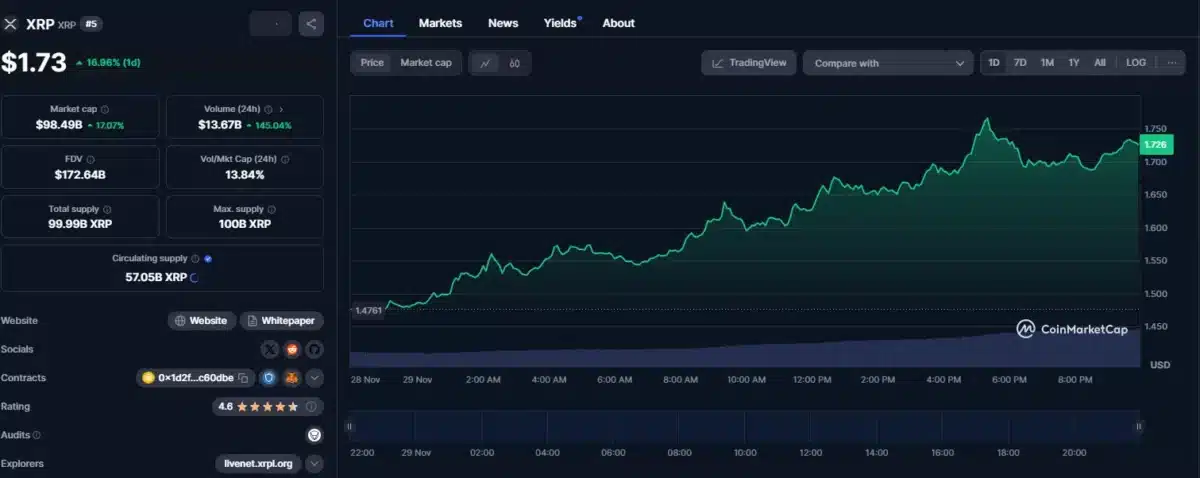Open the Compare with dropdown
Image resolution: width=1200 pixels, height=478 pixels.
tap(888, 63)
